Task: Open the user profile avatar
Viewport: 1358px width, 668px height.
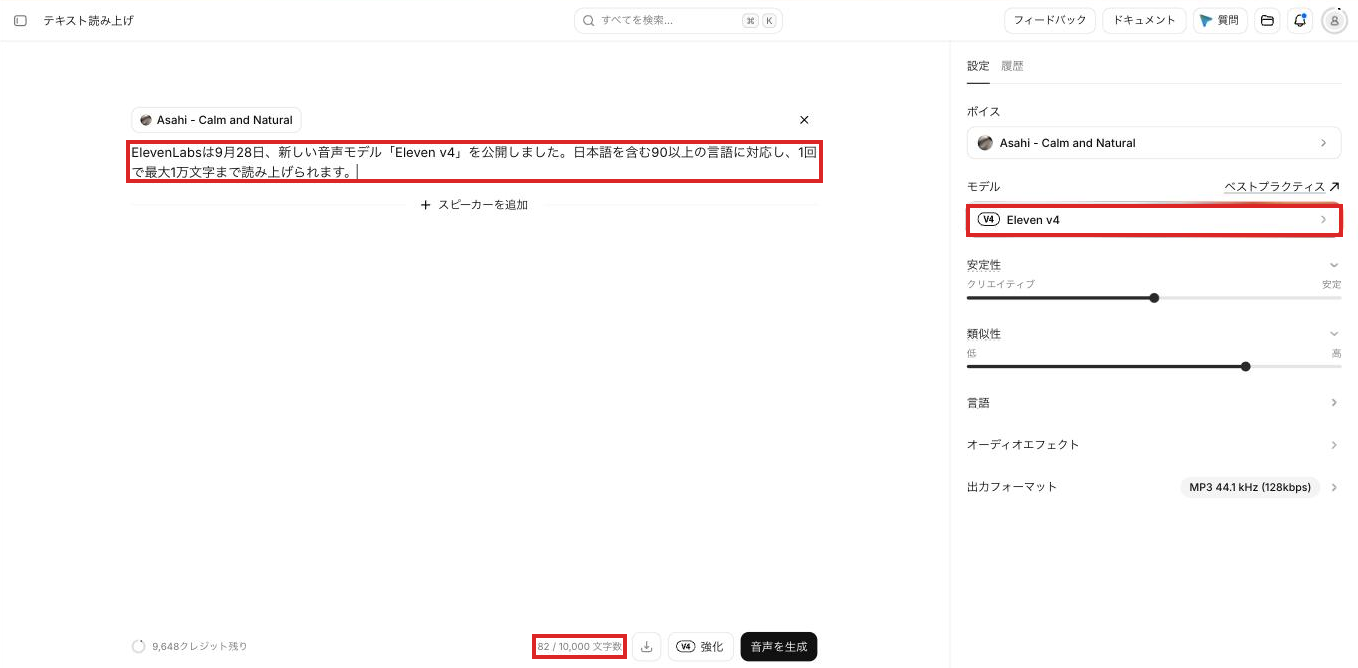Action: point(1334,20)
